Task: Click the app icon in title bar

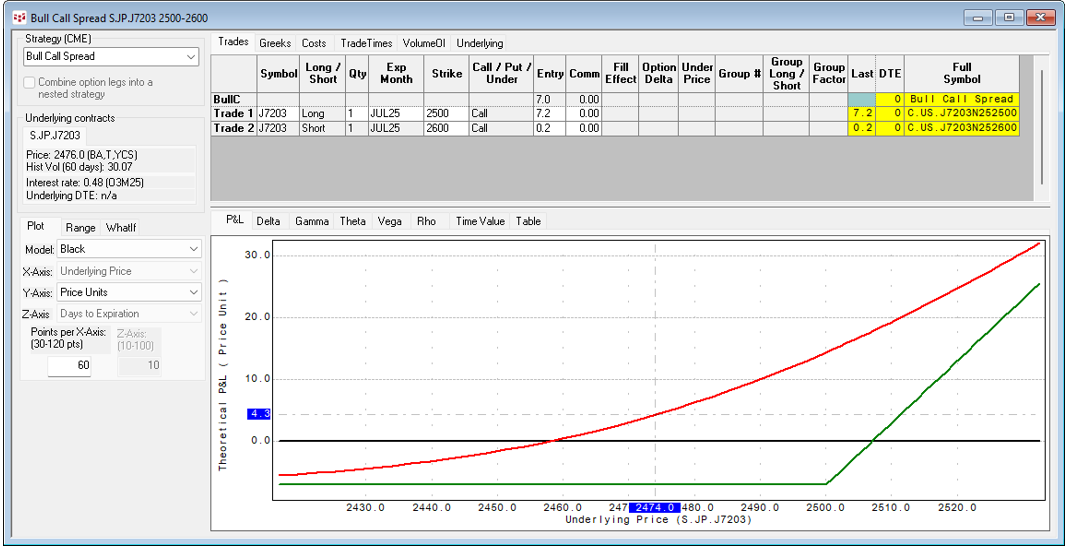Action: click(19, 18)
